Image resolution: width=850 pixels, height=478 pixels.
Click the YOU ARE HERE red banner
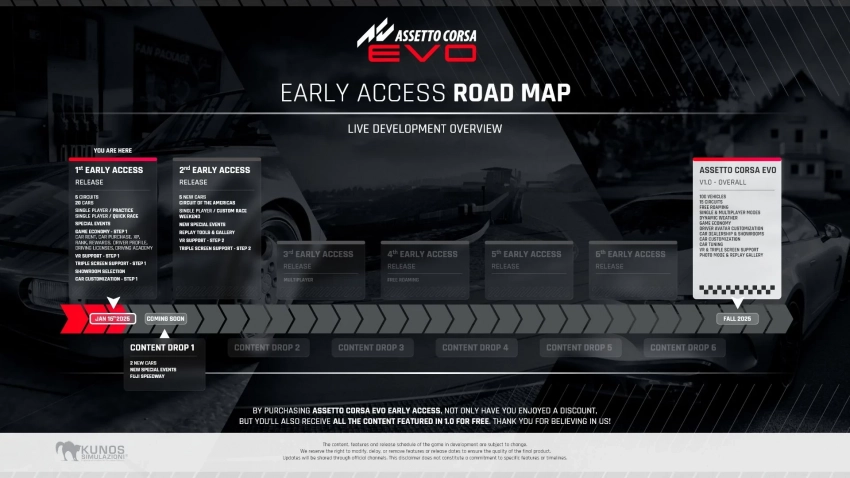tap(113, 152)
